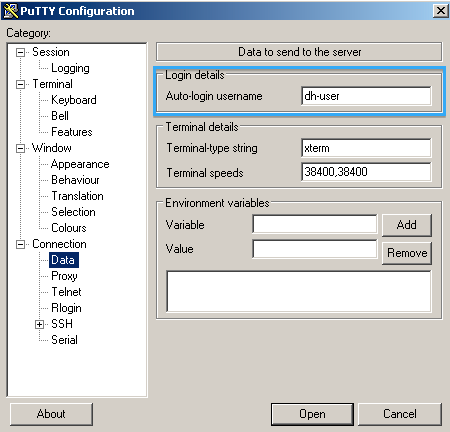Expand the SSH tree node

coord(39,324)
